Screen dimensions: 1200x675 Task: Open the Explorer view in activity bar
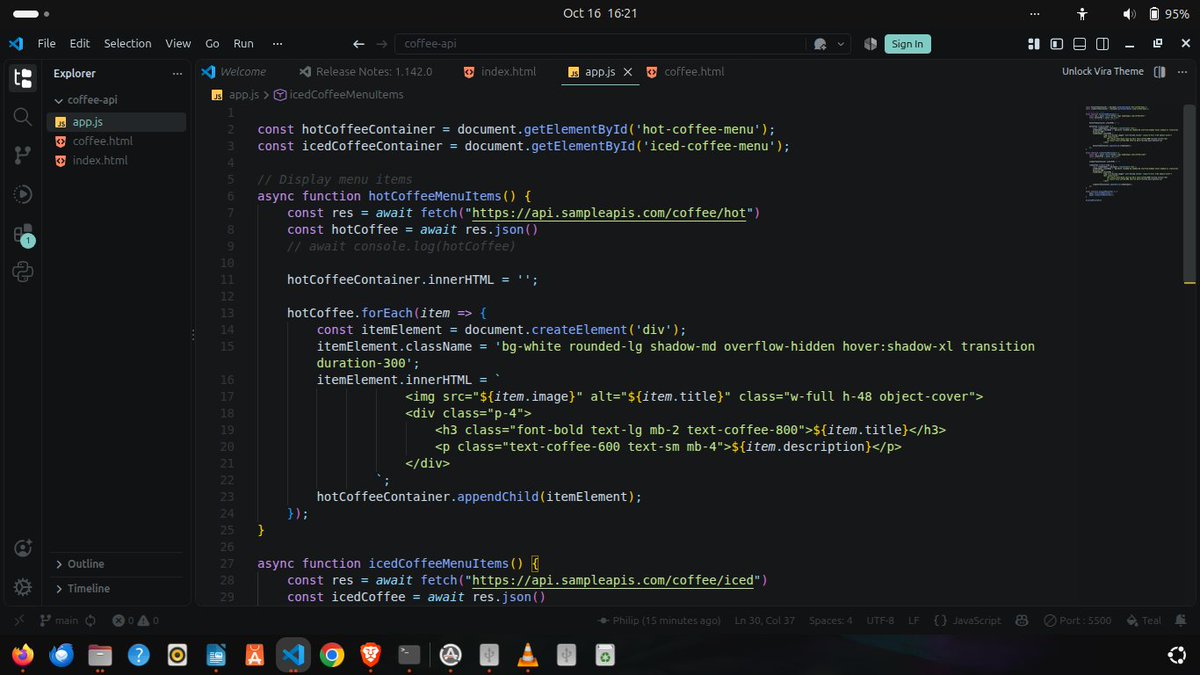(23, 78)
